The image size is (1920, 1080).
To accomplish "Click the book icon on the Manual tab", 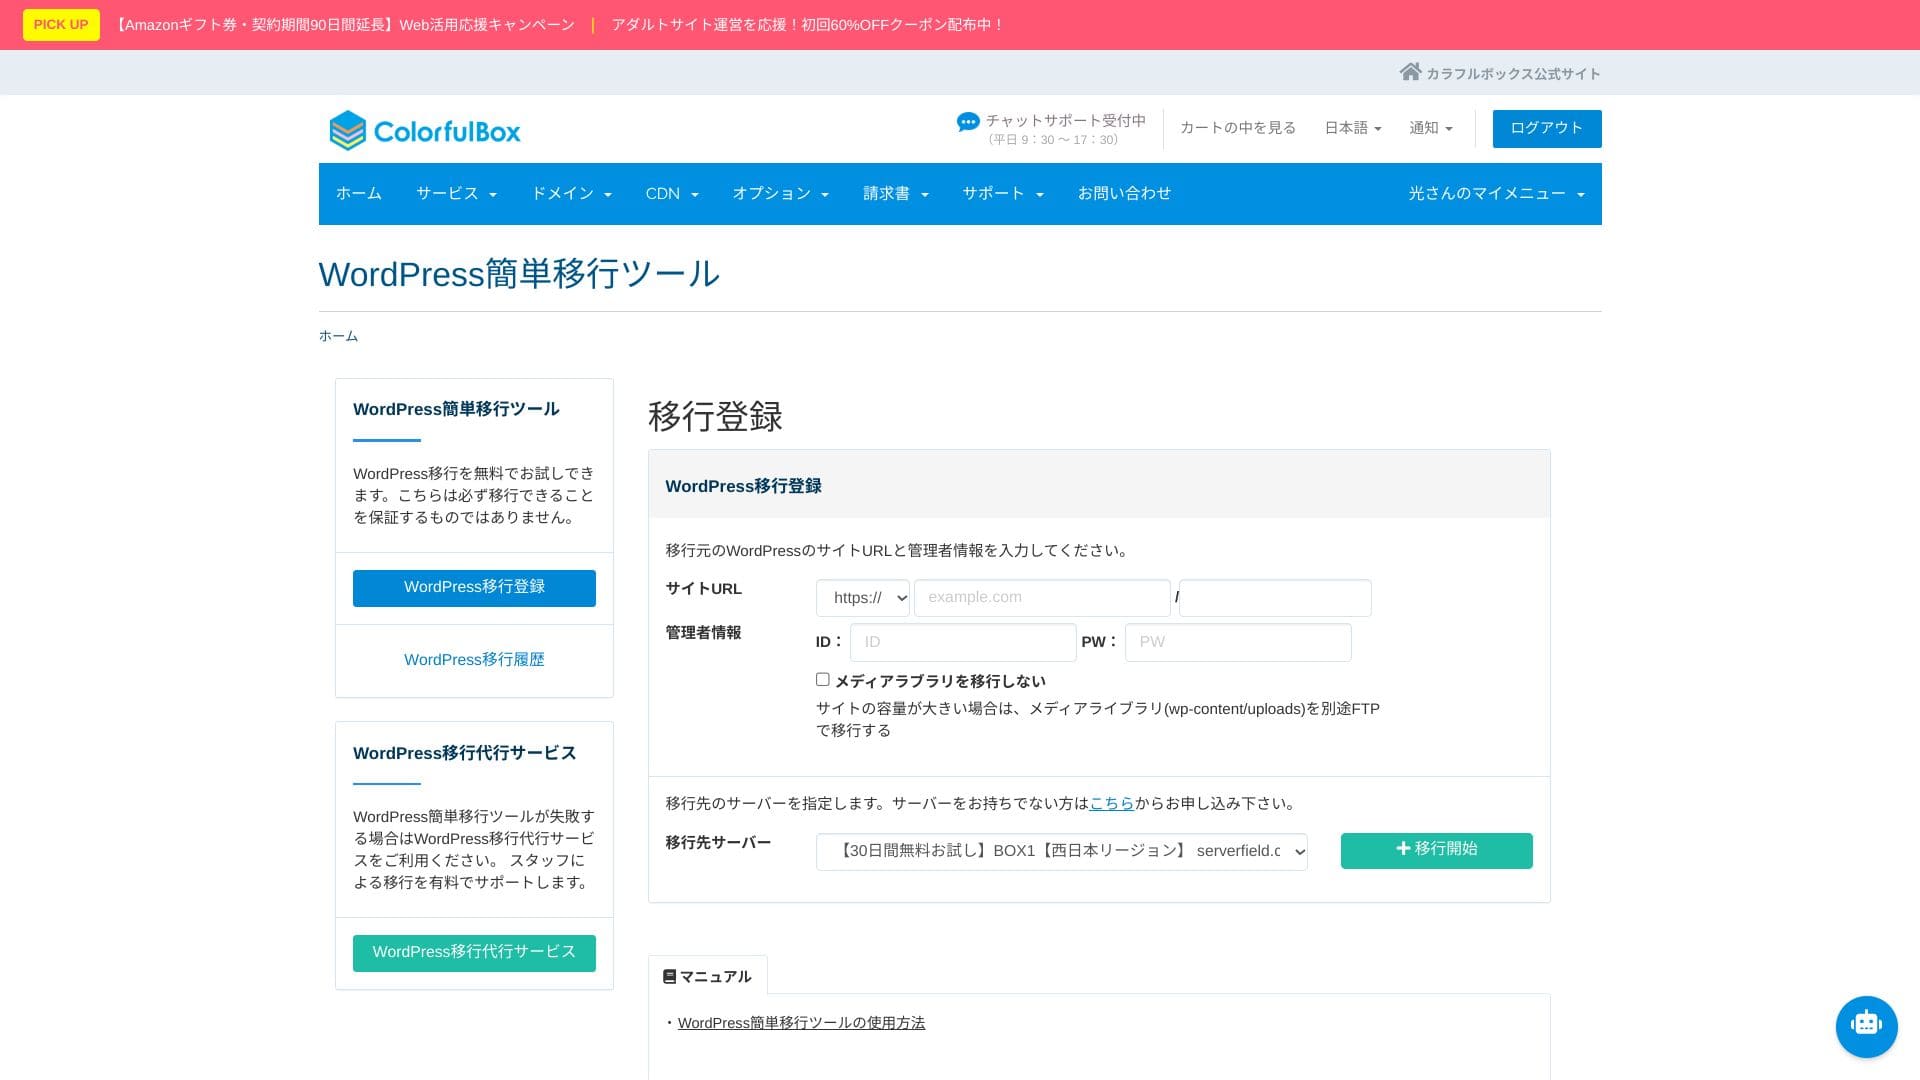I will 669,976.
